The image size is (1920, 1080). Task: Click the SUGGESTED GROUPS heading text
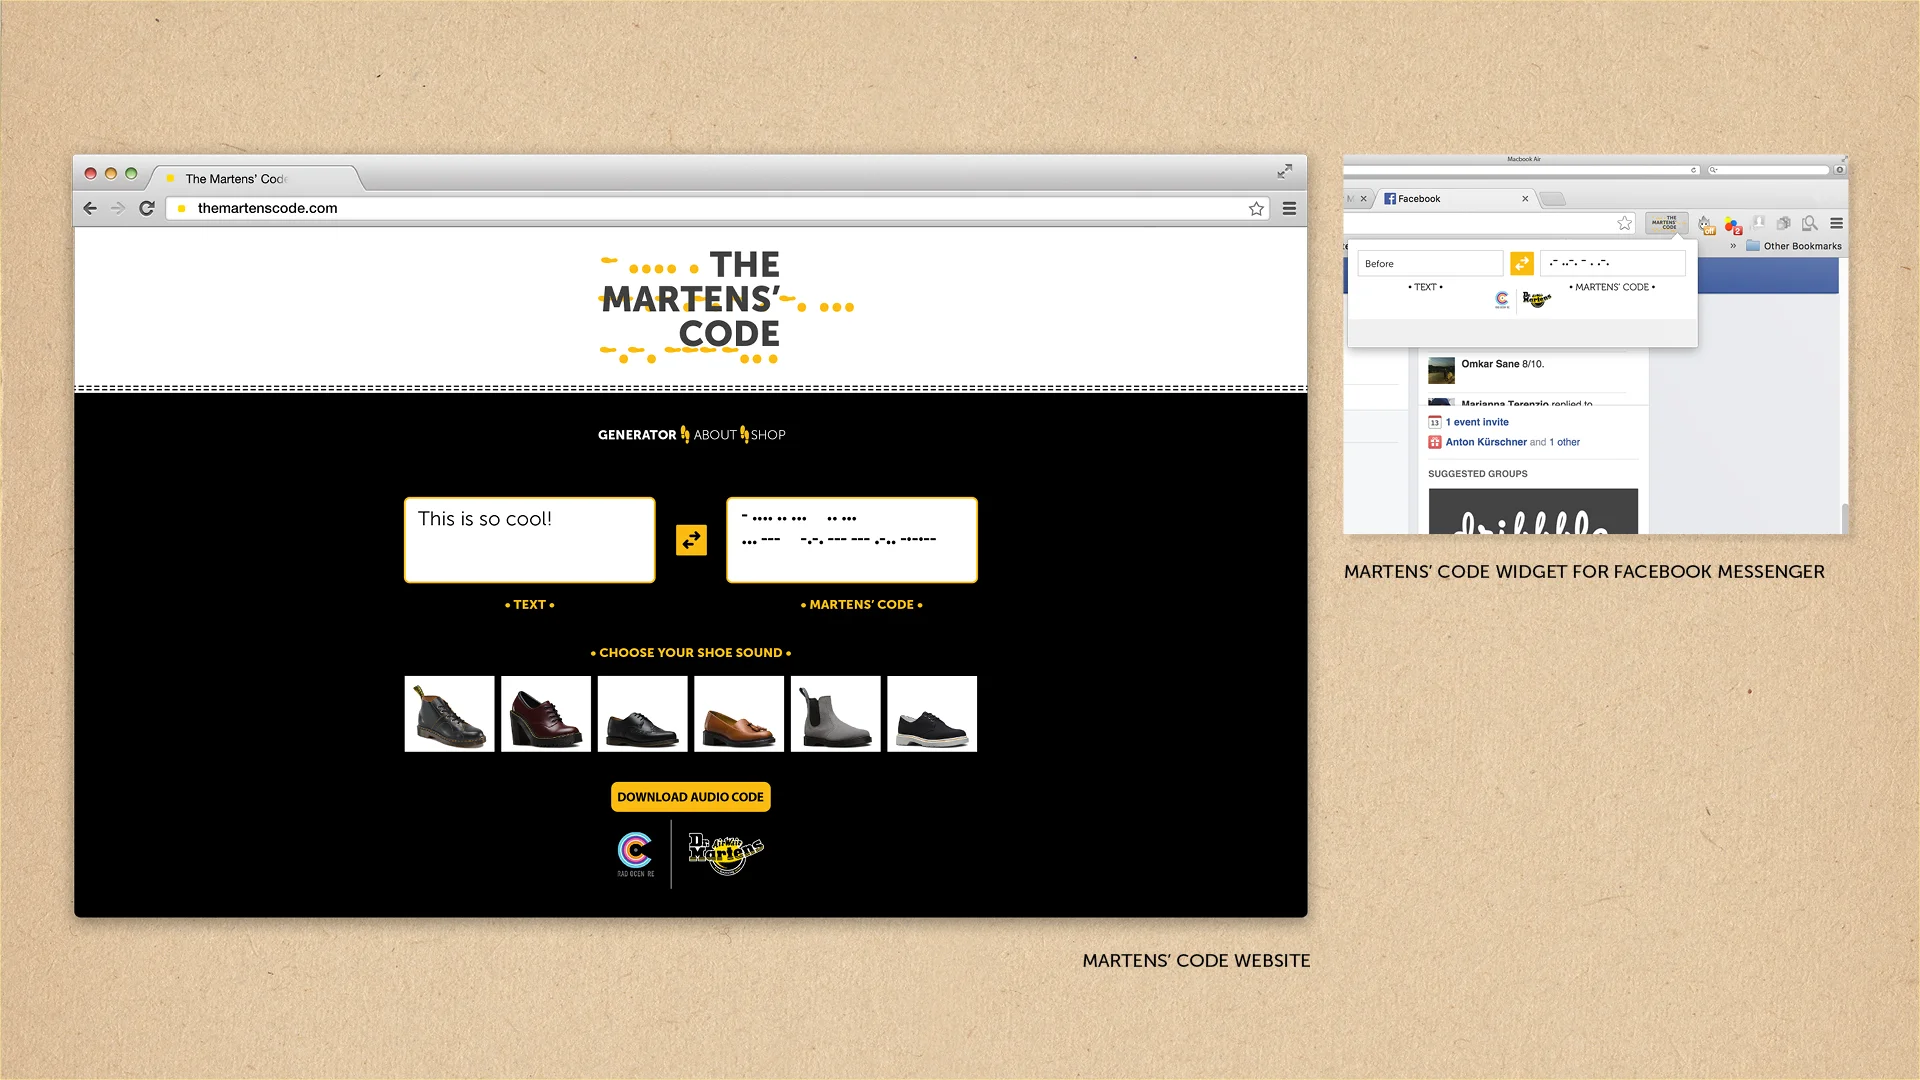[1477, 474]
